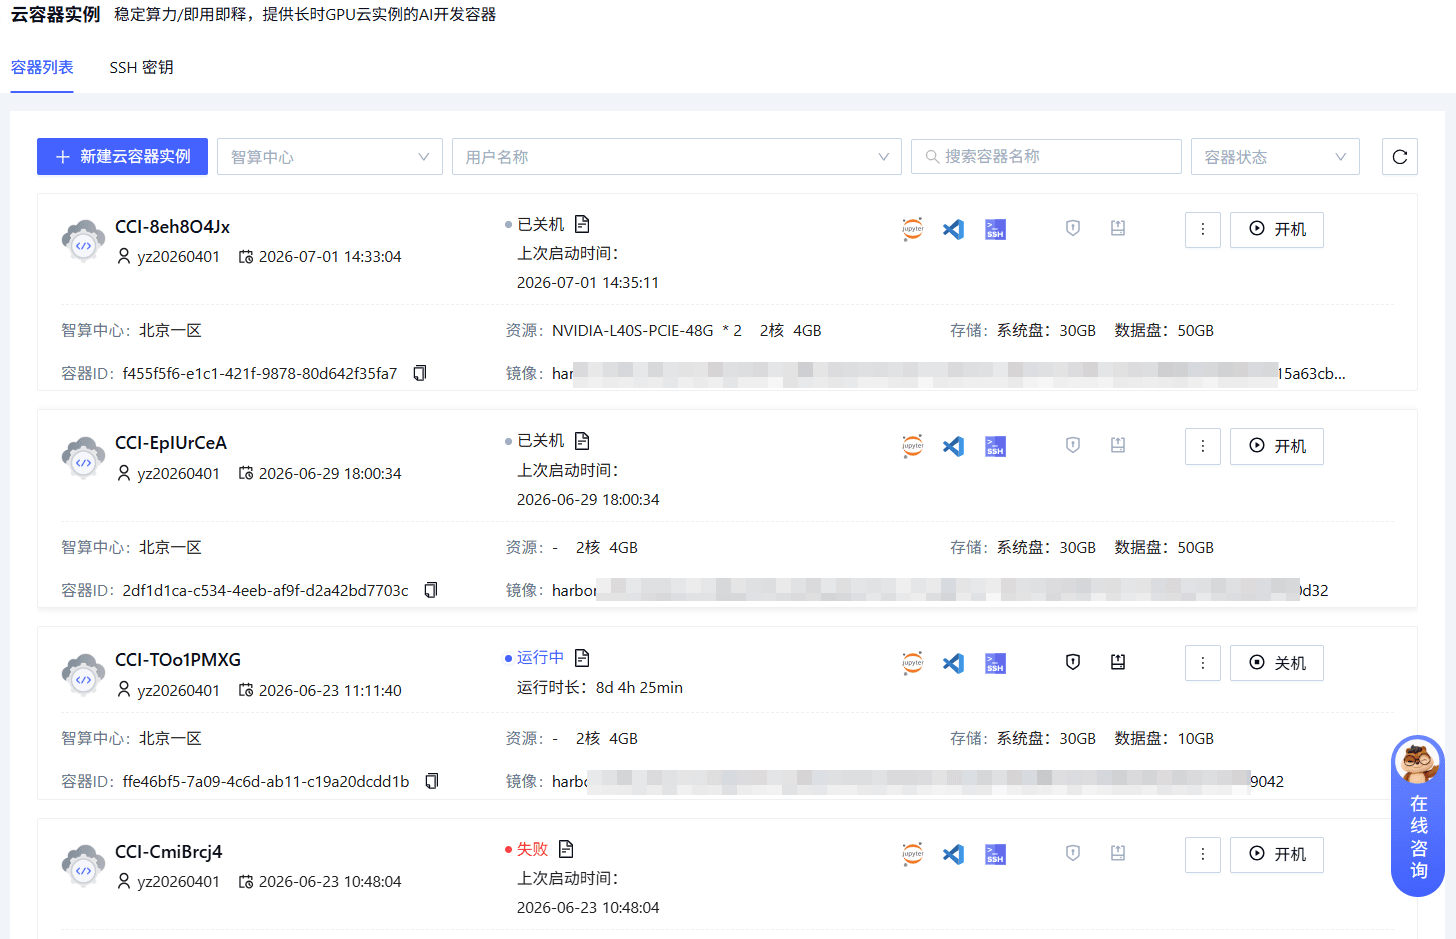Image resolution: width=1456 pixels, height=939 pixels.
Task: Click 开机 for CCI-CmiBrcj4
Action: pyautogui.click(x=1277, y=855)
